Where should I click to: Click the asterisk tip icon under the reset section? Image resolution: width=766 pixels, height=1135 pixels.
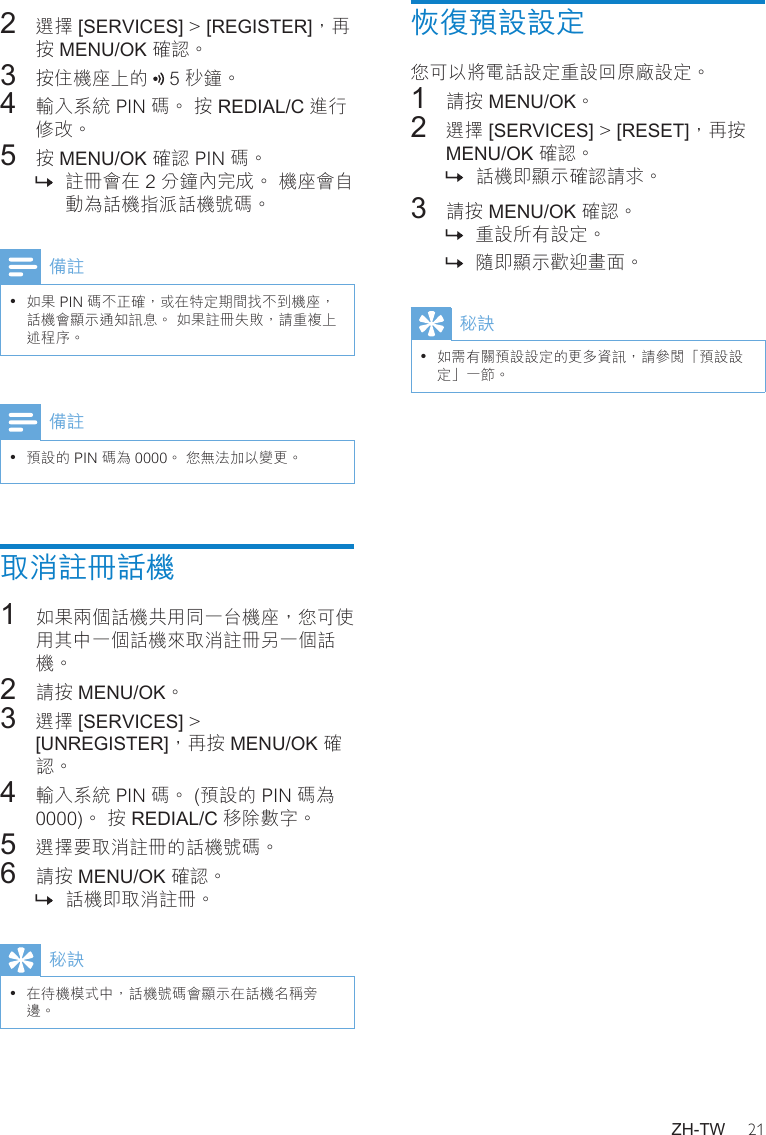[432, 324]
